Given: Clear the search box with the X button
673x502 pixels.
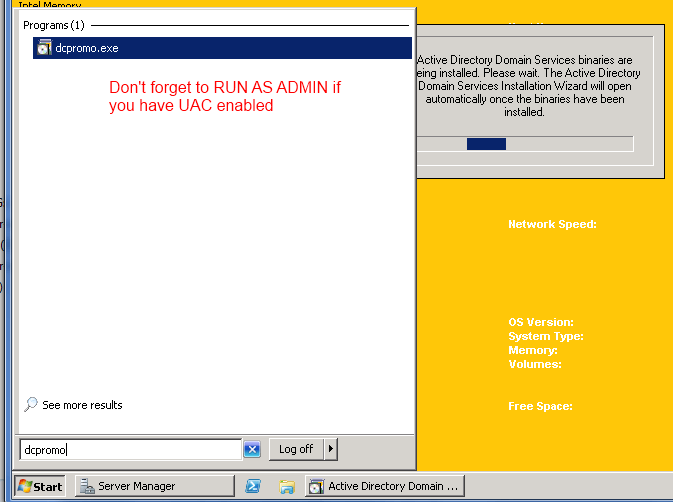Looking at the screenshot, I should tap(252, 450).
